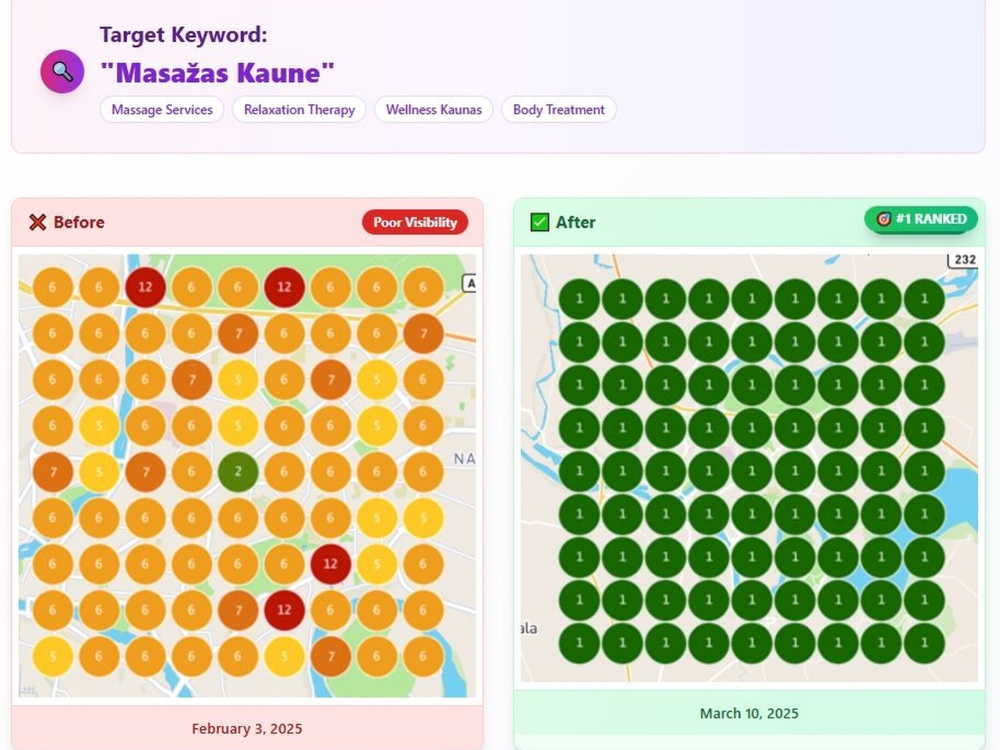Image resolution: width=1000 pixels, height=750 pixels.
Task: Click the magnifying glass search icon
Action: [62, 71]
